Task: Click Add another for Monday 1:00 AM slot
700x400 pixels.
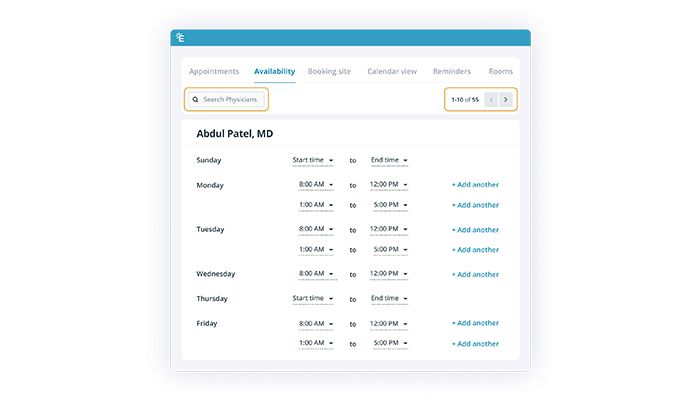Action: coord(475,205)
